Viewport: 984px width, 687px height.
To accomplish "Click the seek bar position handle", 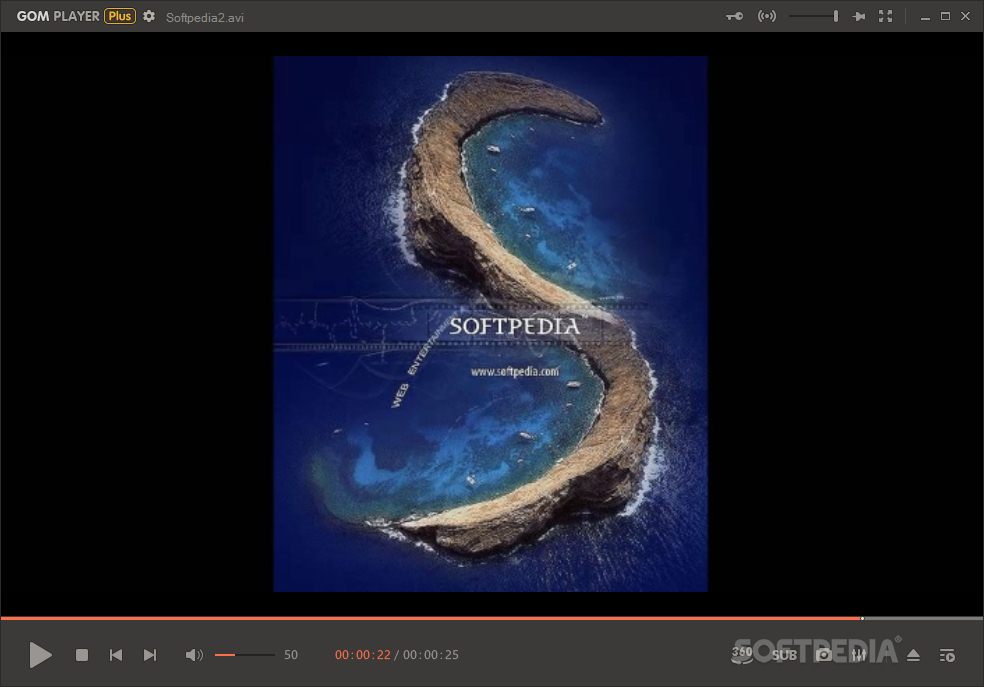I will click(862, 619).
